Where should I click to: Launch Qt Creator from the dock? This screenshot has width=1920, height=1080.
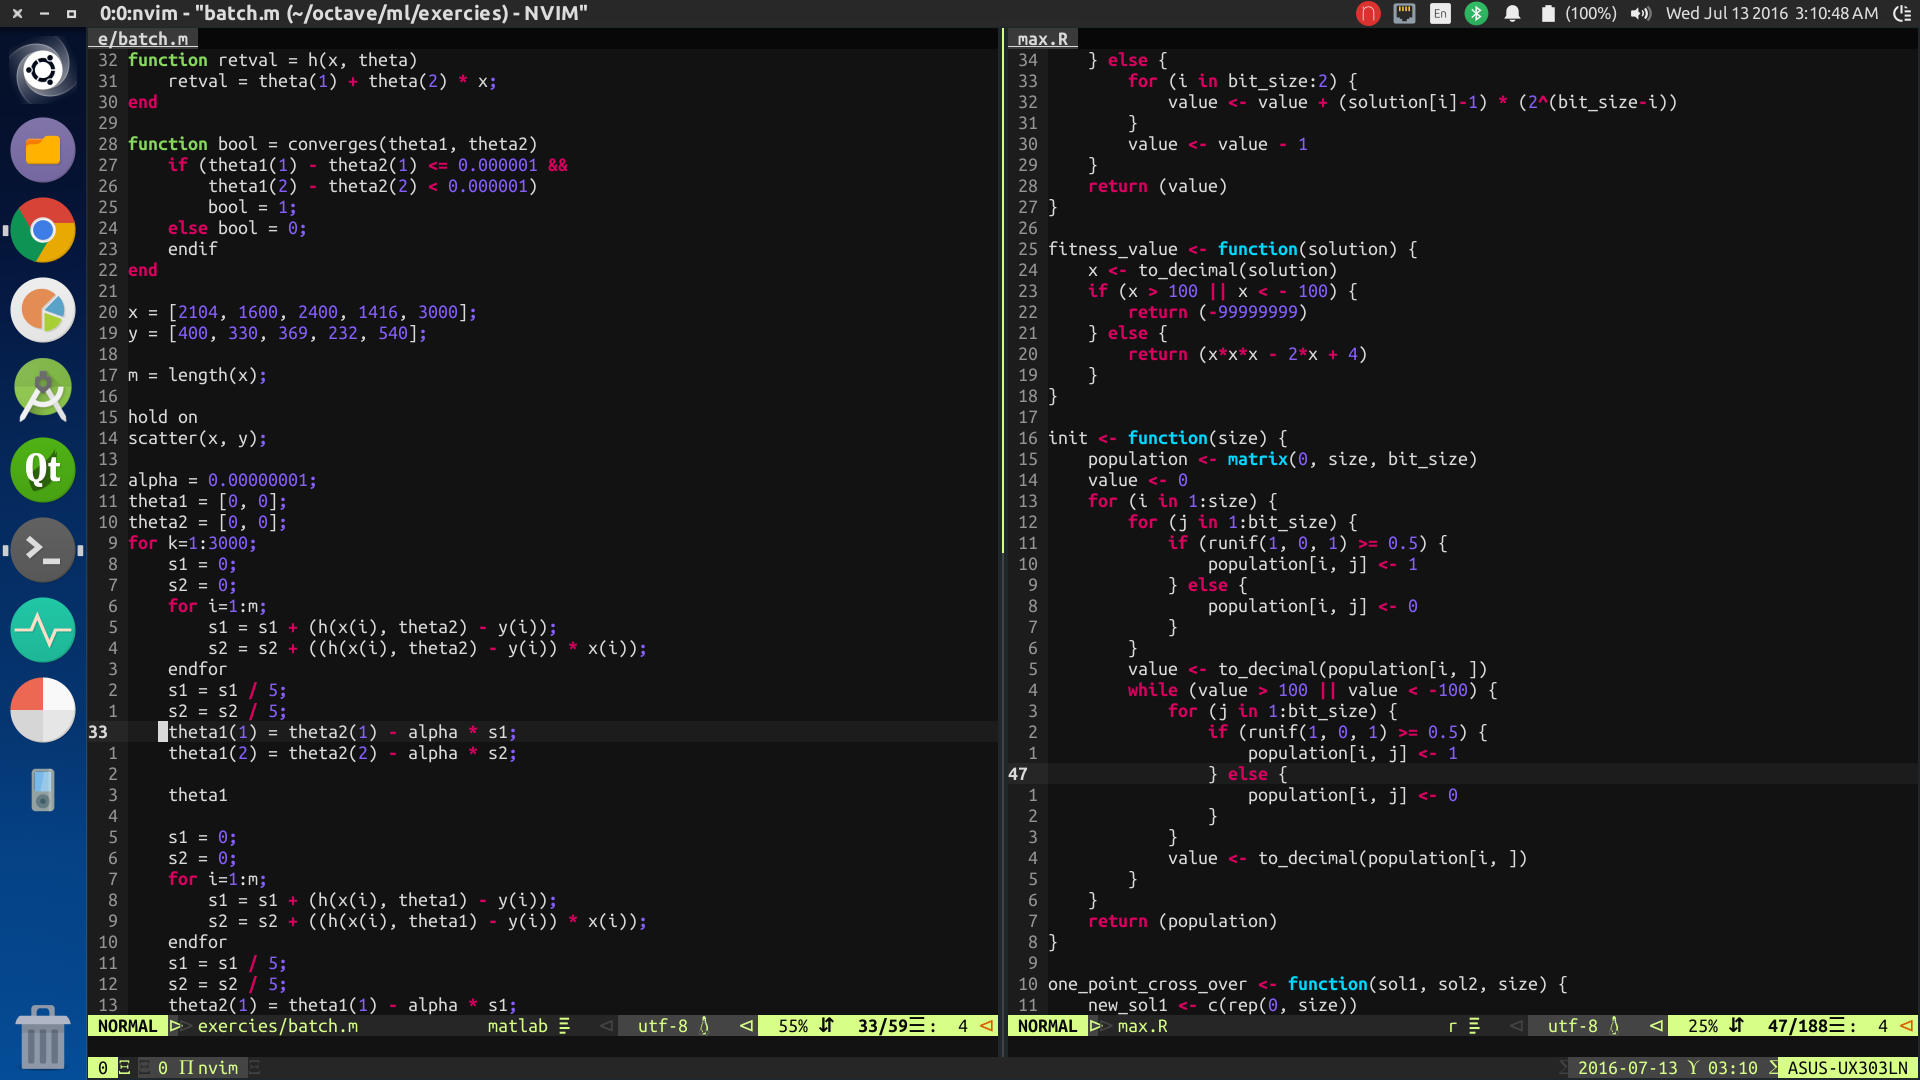(x=43, y=470)
